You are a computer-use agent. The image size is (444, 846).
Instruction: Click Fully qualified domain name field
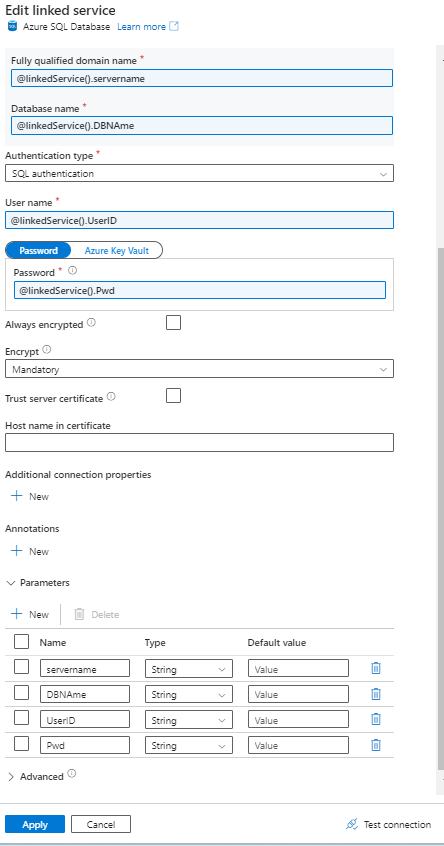[x=202, y=78]
